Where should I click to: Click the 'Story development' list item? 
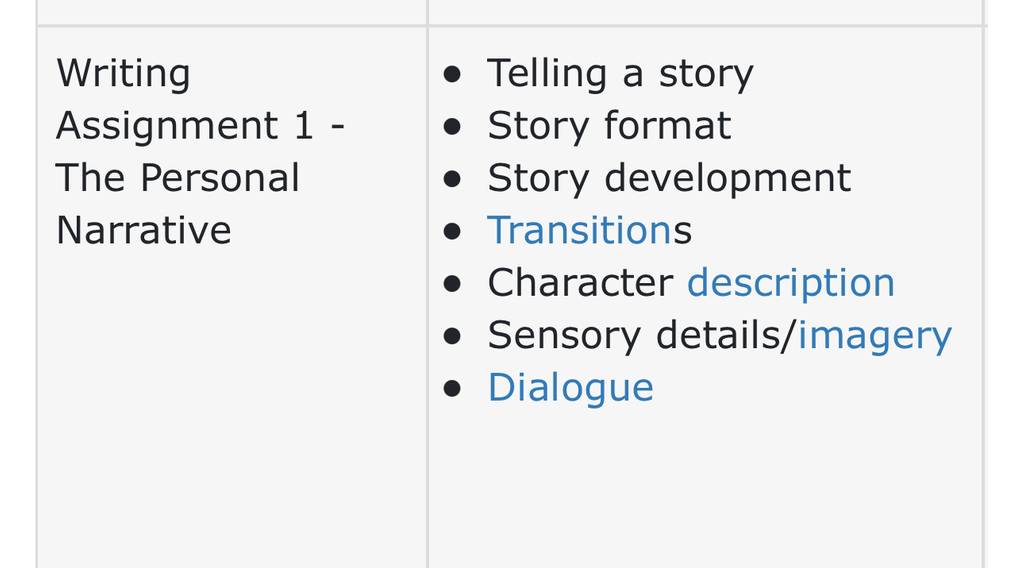669,178
